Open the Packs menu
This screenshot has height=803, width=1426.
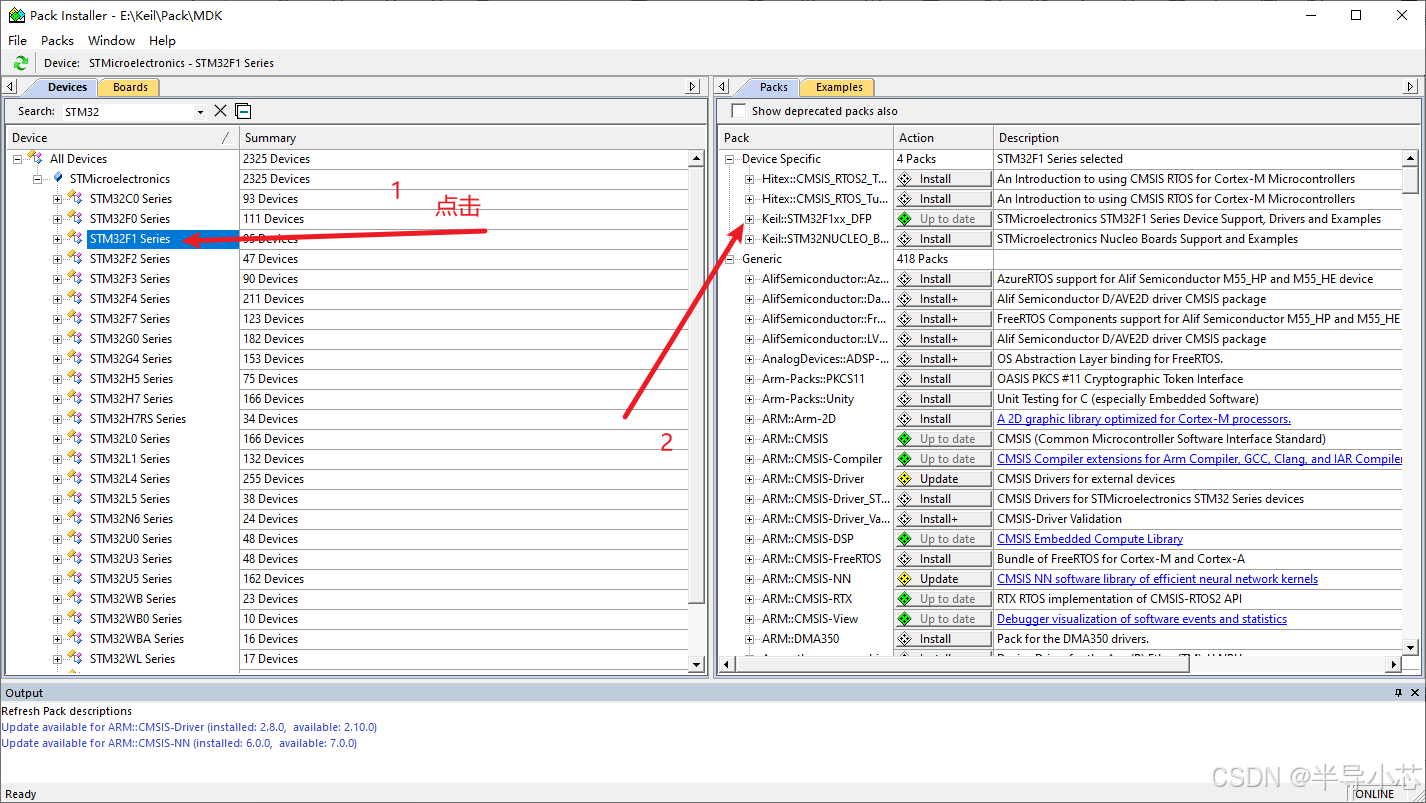tap(57, 40)
